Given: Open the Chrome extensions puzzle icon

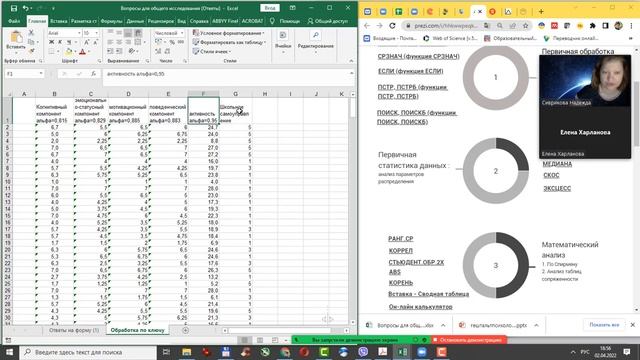Looking at the screenshot, I should pos(593,26).
